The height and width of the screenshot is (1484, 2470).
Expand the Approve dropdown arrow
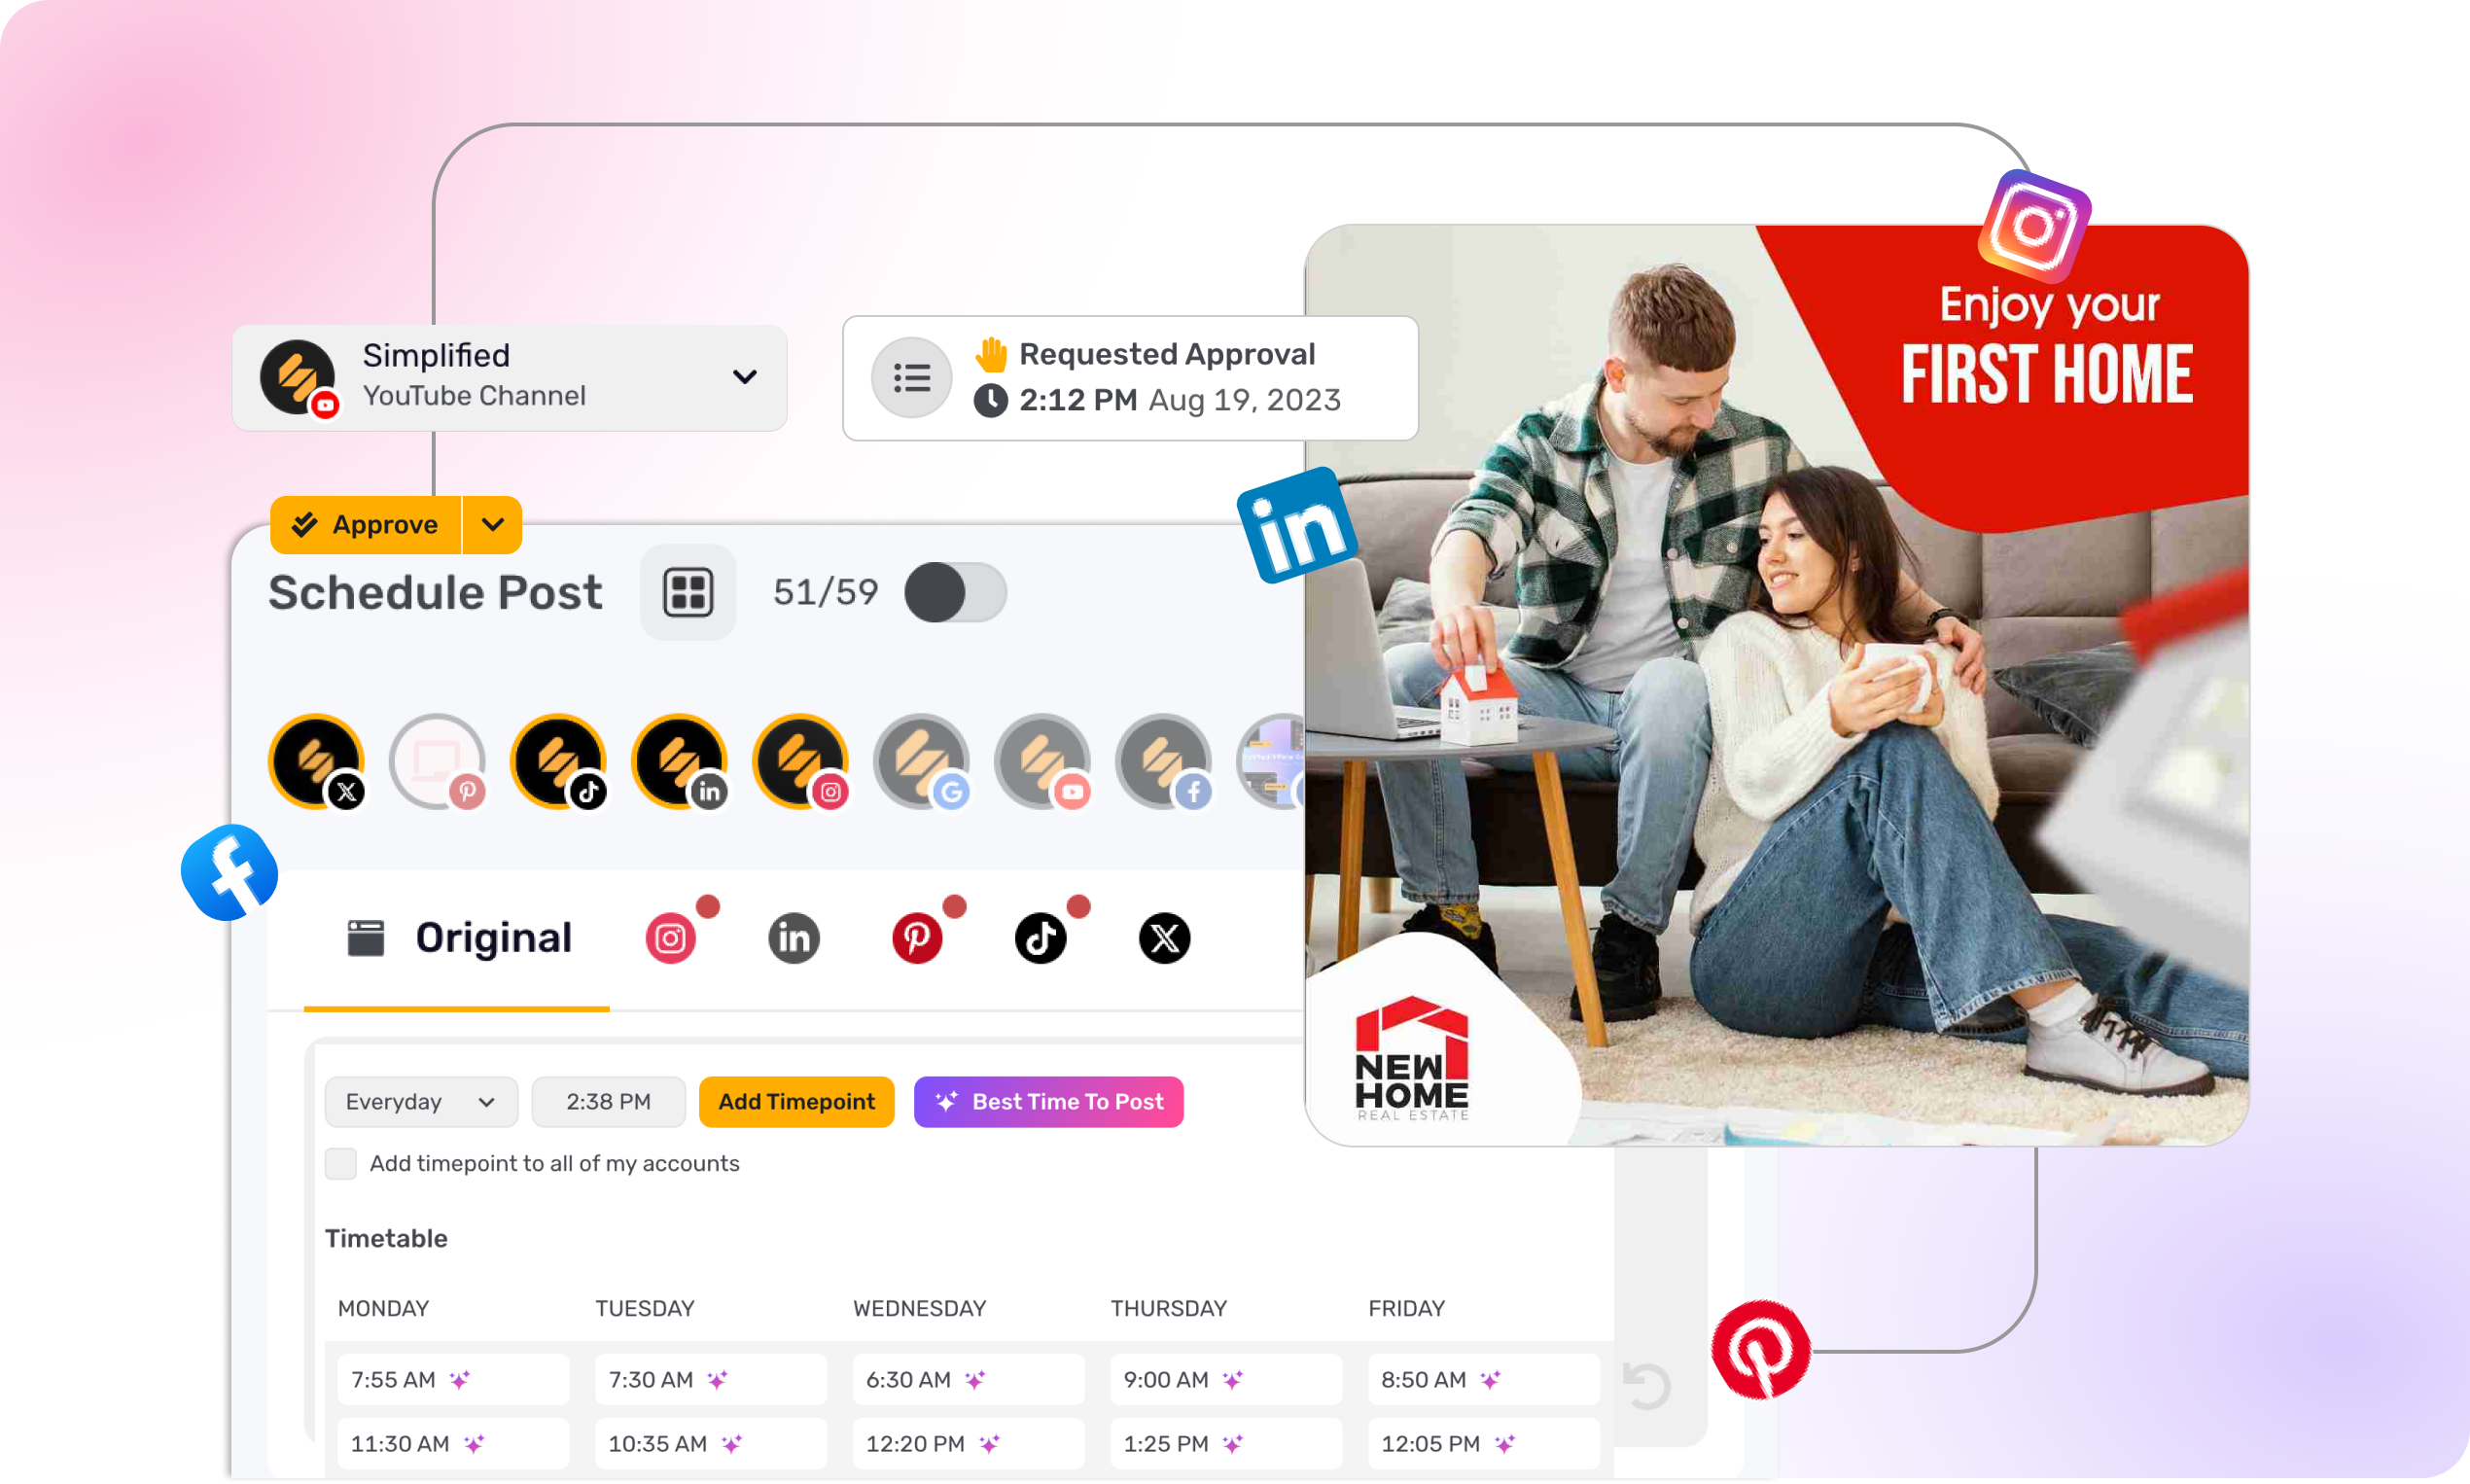494,524
